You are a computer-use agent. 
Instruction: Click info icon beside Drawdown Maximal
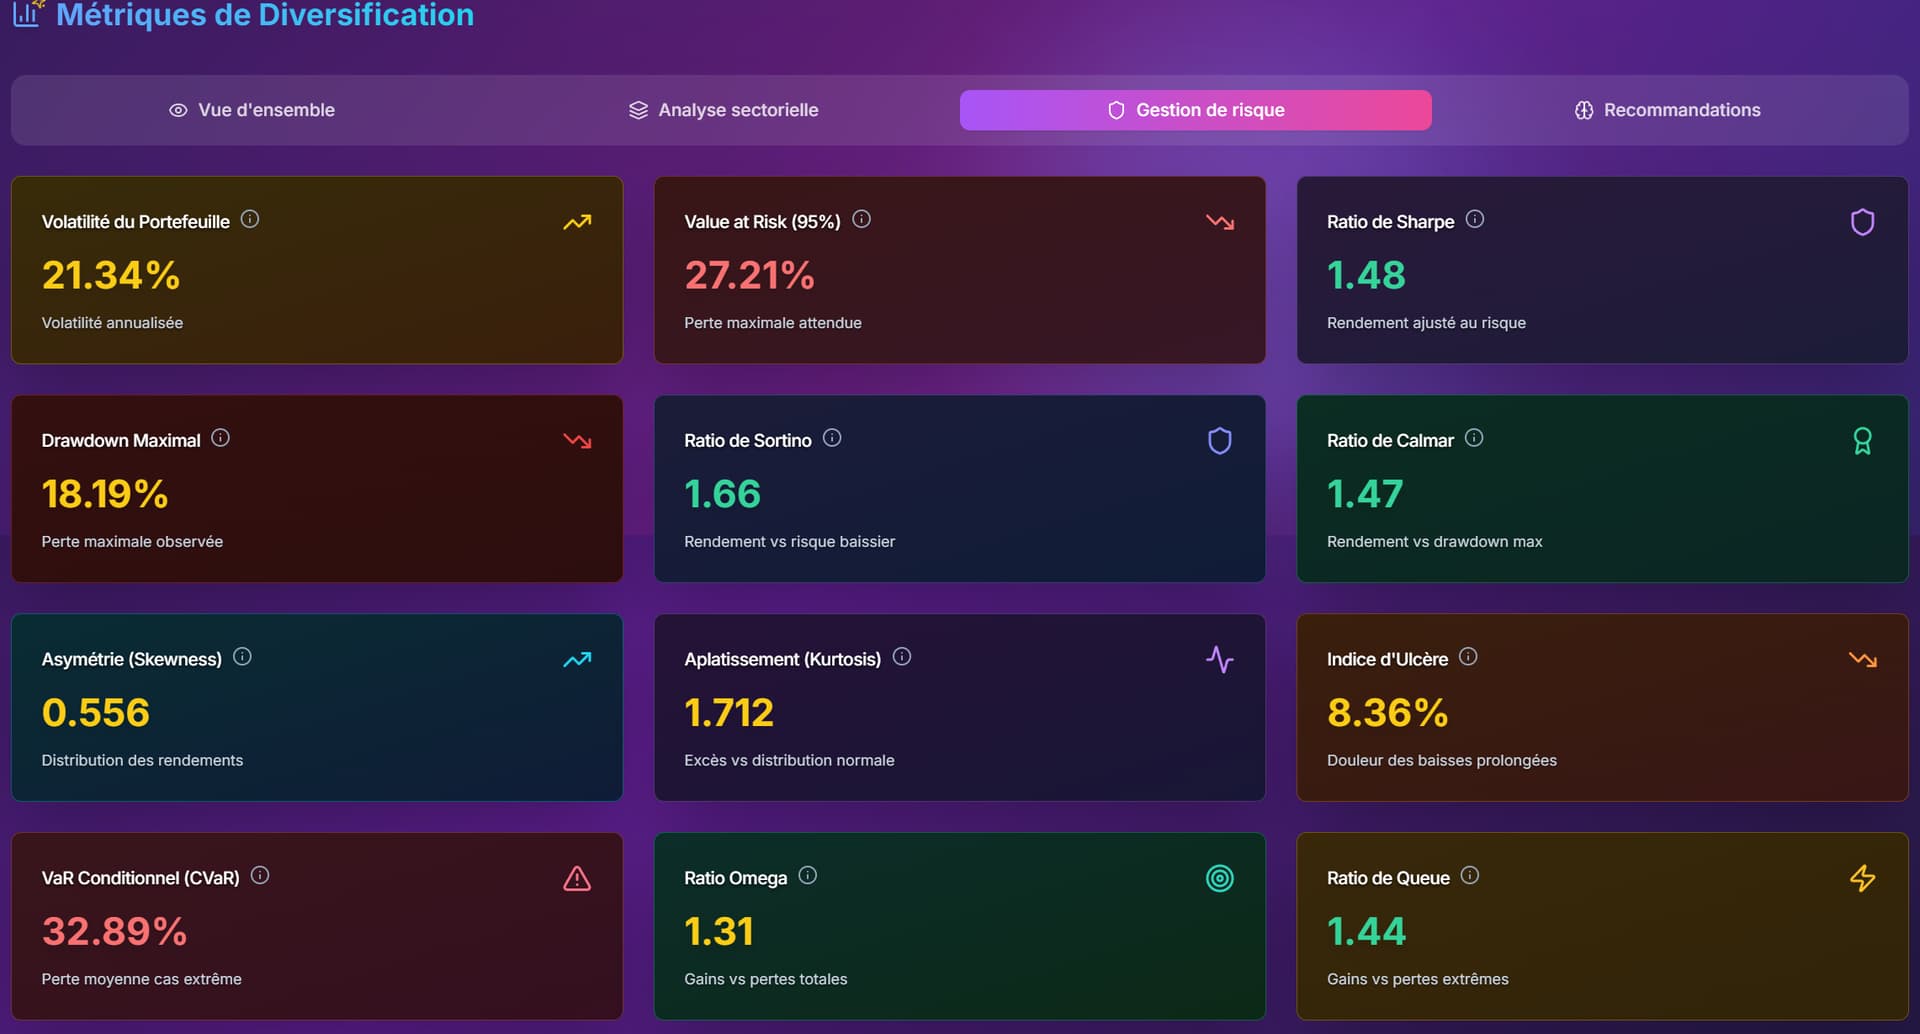pyautogui.click(x=221, y=438)
